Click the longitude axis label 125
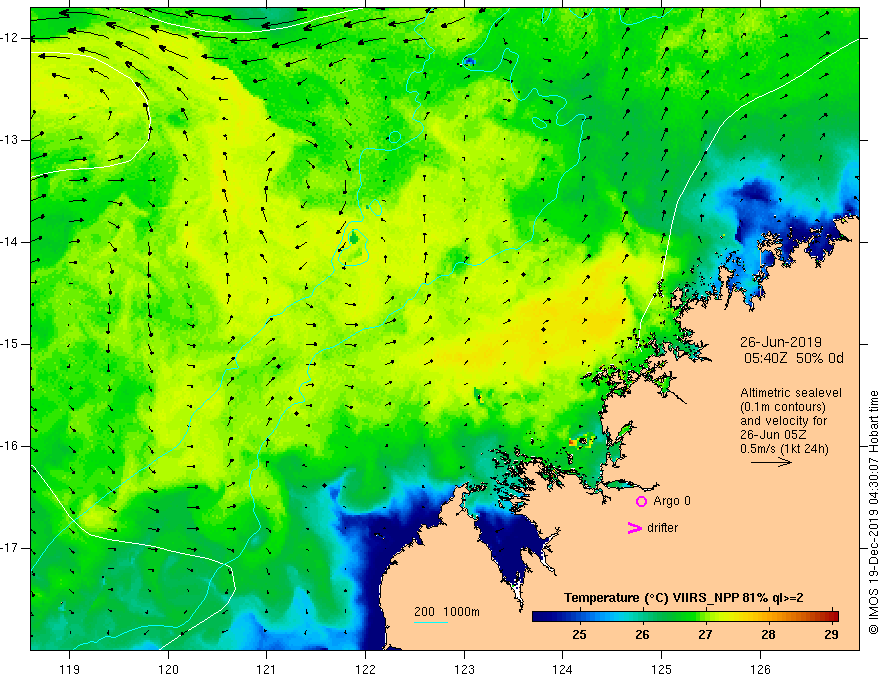 tap(662, 669)
